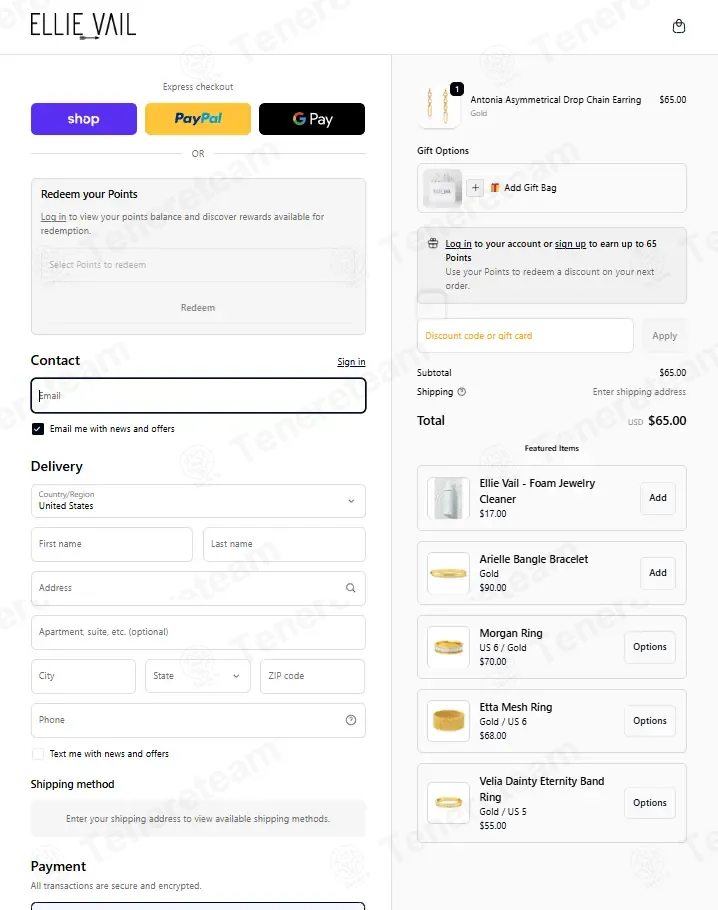Check Text me with news and offers
The image size is (718, 910).
(x=38, y=754)
